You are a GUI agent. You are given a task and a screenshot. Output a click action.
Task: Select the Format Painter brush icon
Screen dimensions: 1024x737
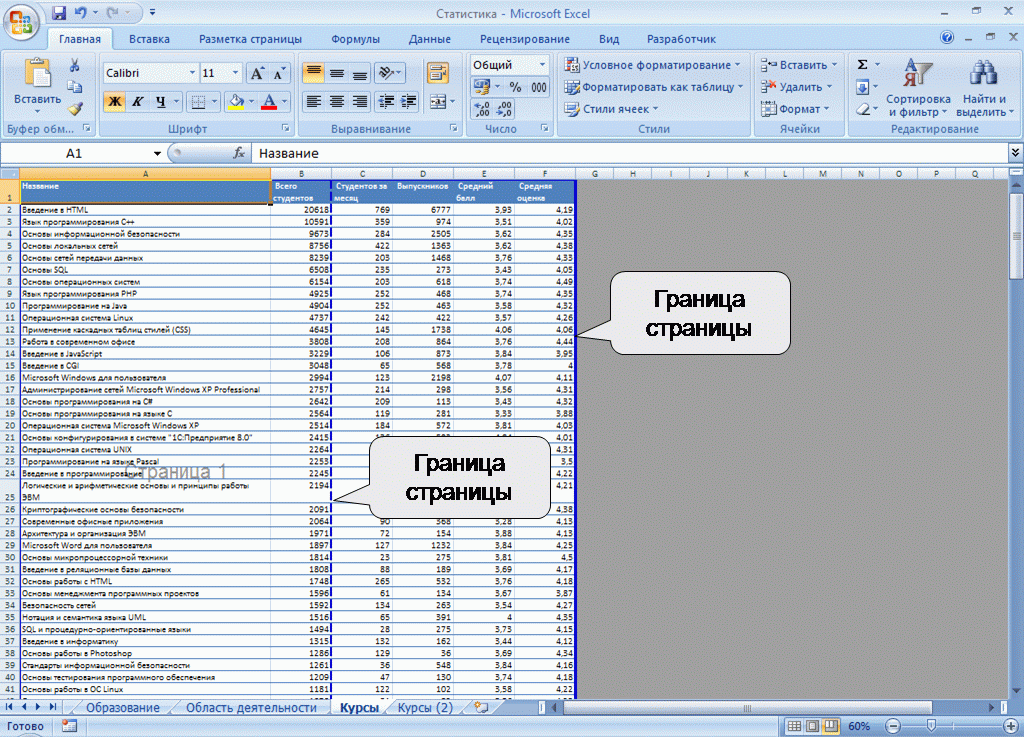click(x=75, y=108)
